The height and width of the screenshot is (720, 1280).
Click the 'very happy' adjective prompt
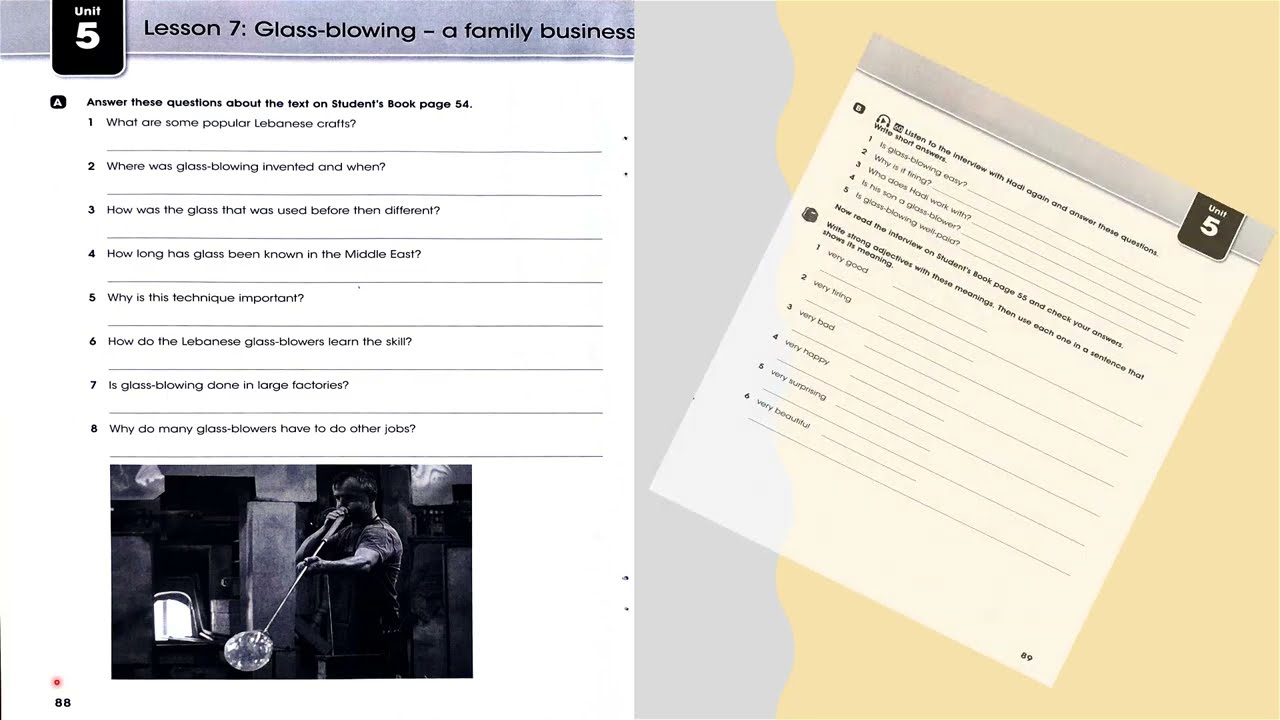pos(807,352)
